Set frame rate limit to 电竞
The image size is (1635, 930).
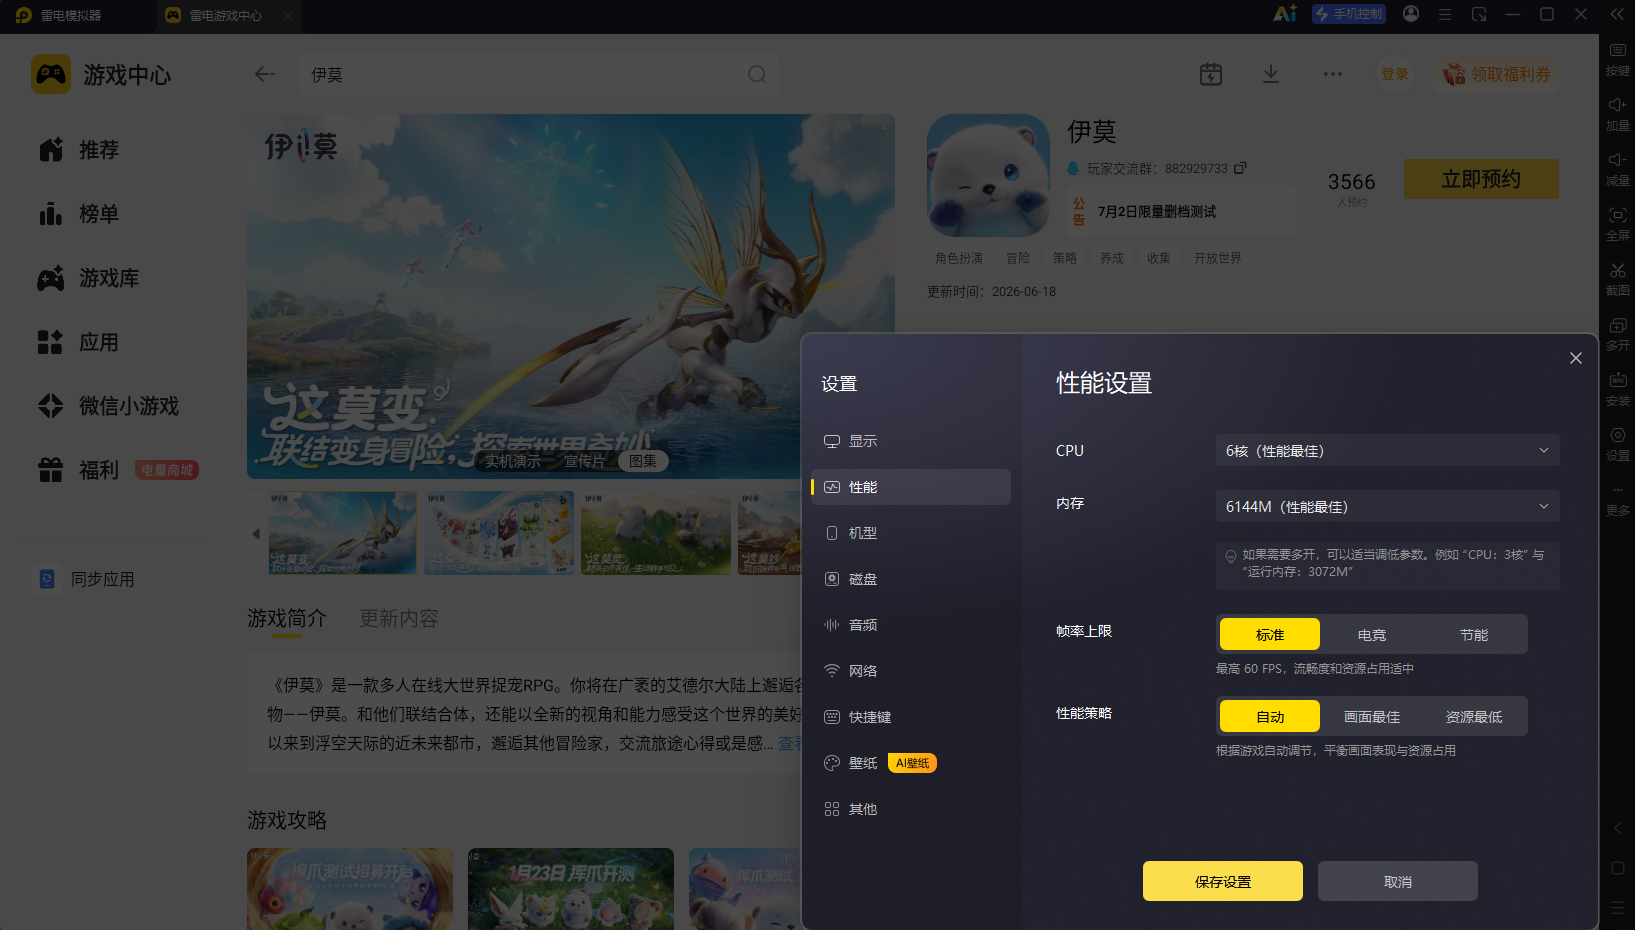click(1372, 635)
